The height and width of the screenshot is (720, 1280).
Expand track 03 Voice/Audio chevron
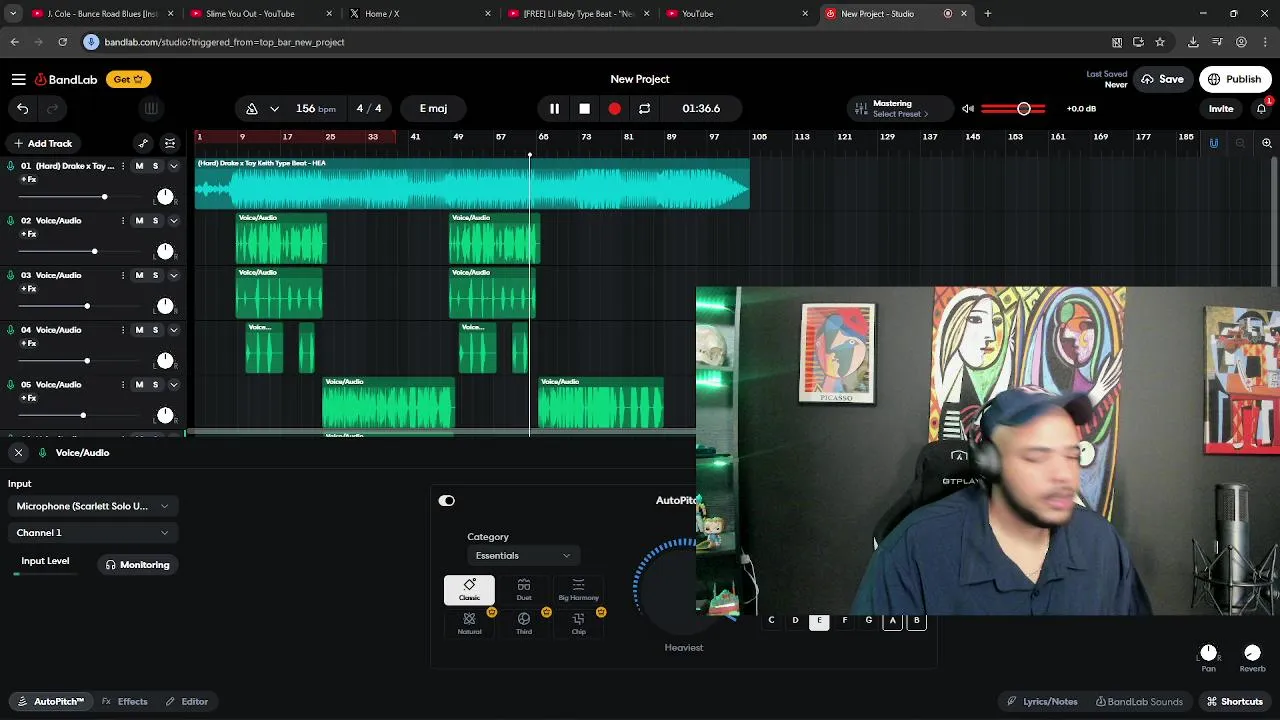coord(173,275)
